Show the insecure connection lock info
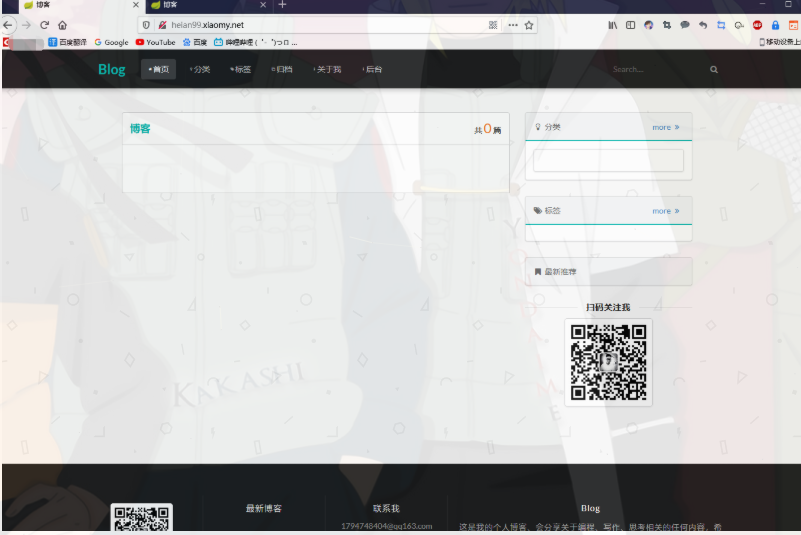Image resolution: width=801 pixels, height=535 pixels. click(162, 25)
